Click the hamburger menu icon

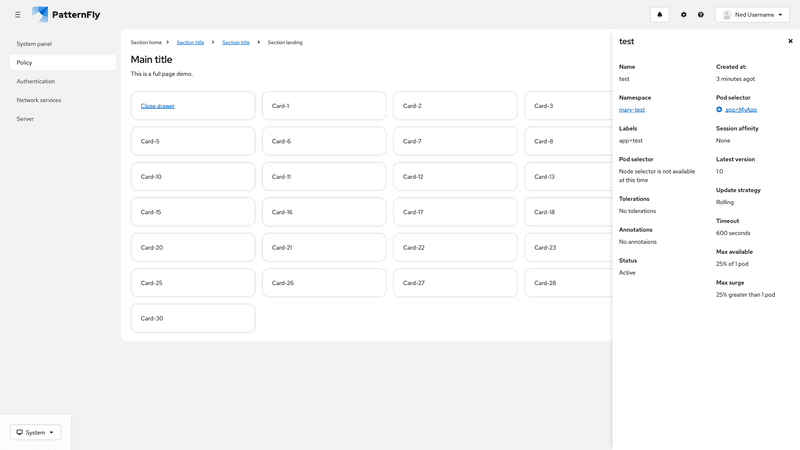(17, 15)
